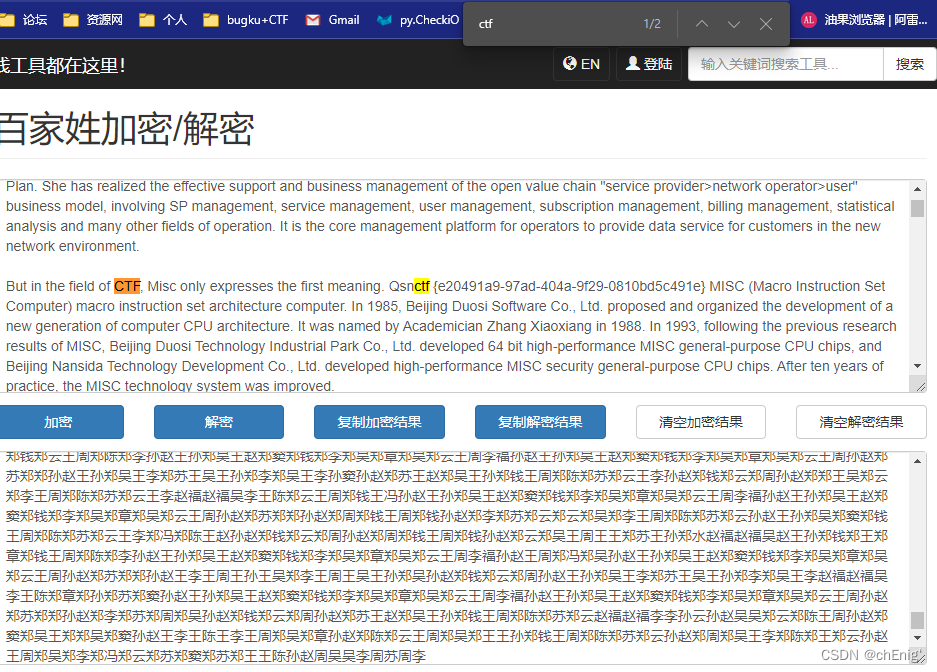
Task: Click 清空解密结果 button
Action: coord(861,422)
